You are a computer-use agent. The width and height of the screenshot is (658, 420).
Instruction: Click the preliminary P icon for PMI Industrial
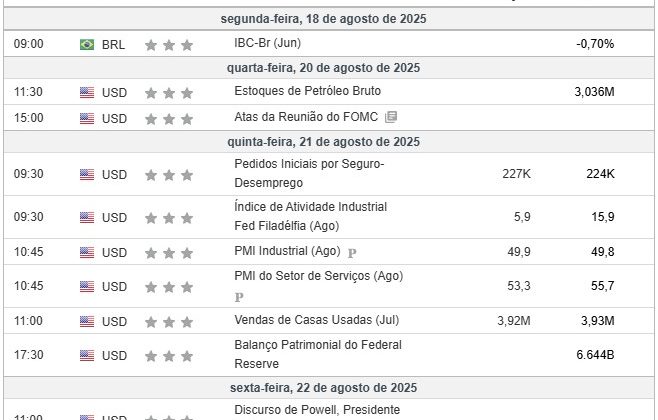(352, 253)
